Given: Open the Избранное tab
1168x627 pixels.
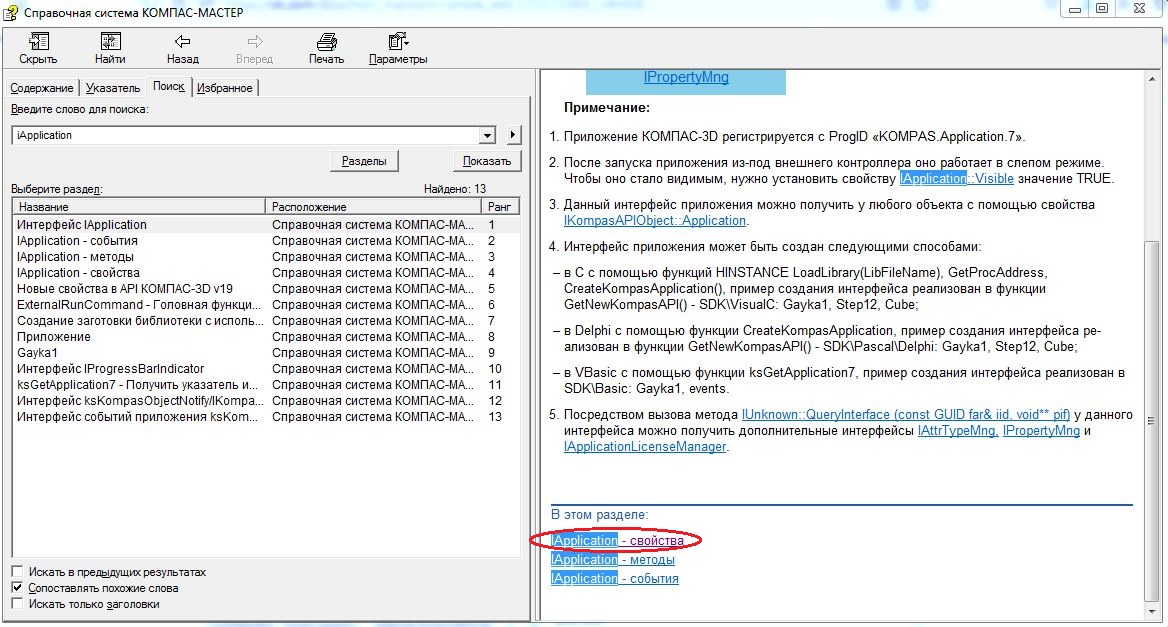Looking at the screenshot, I should 224,88.
